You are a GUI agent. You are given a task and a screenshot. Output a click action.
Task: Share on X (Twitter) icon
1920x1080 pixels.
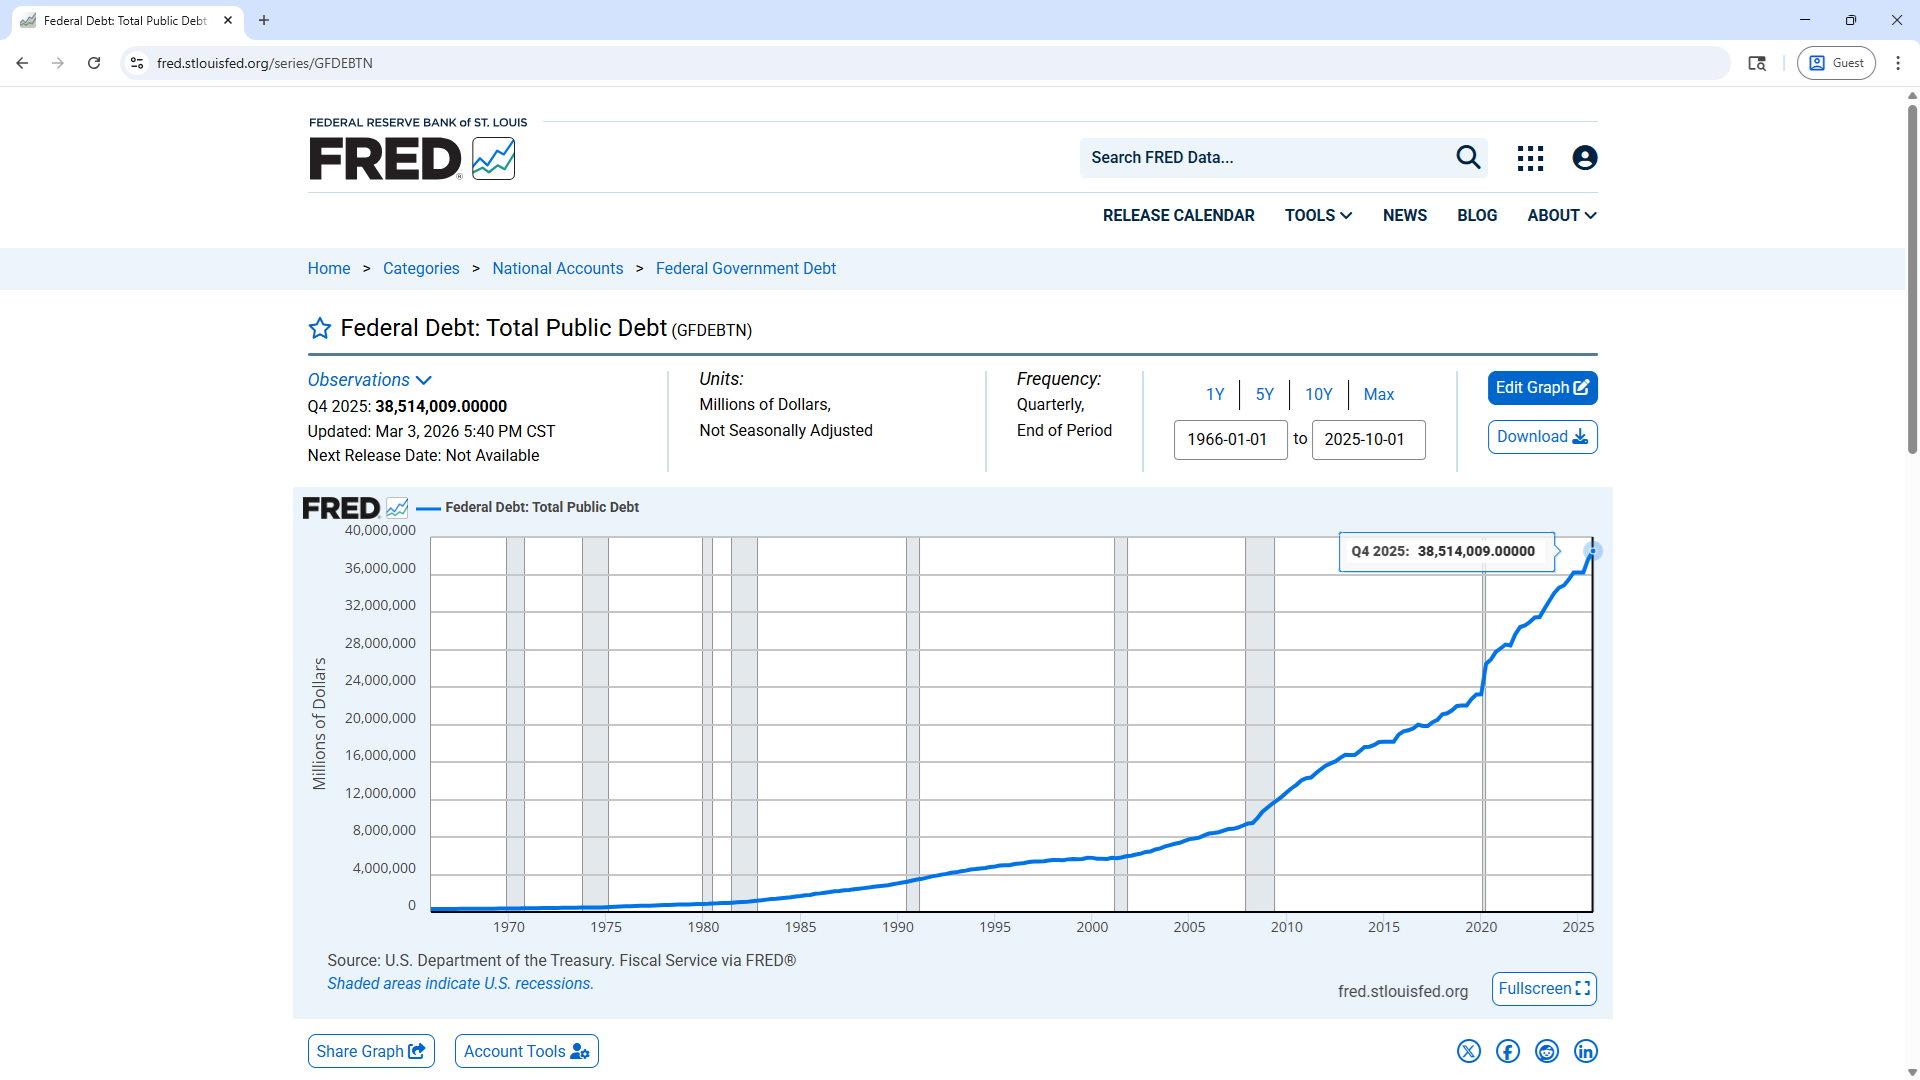click(1468, 1051)
